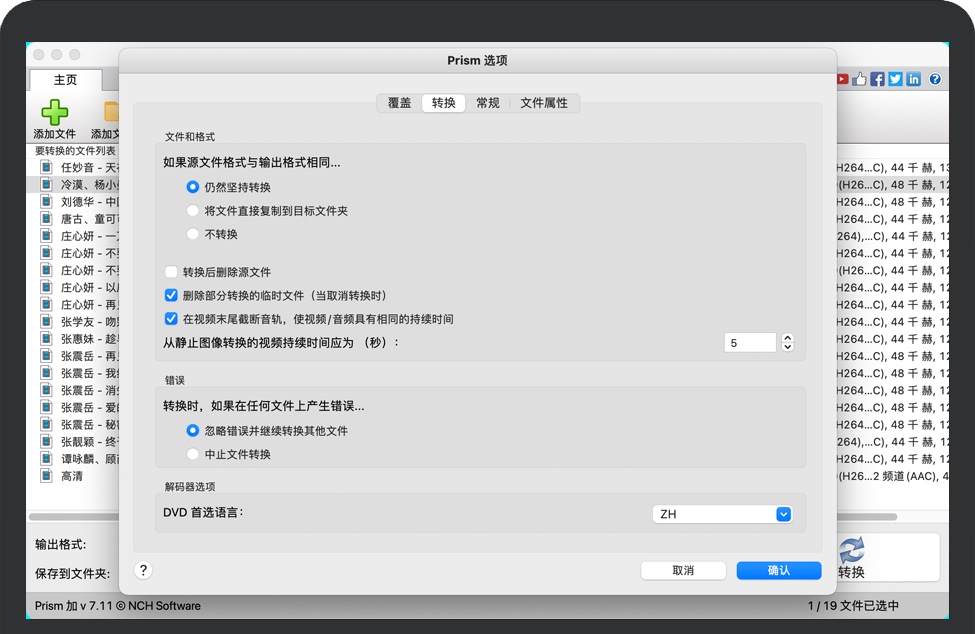Click the 确认 button
The height and width of the screenshot is (634, 975).
[x=778, y=570]
